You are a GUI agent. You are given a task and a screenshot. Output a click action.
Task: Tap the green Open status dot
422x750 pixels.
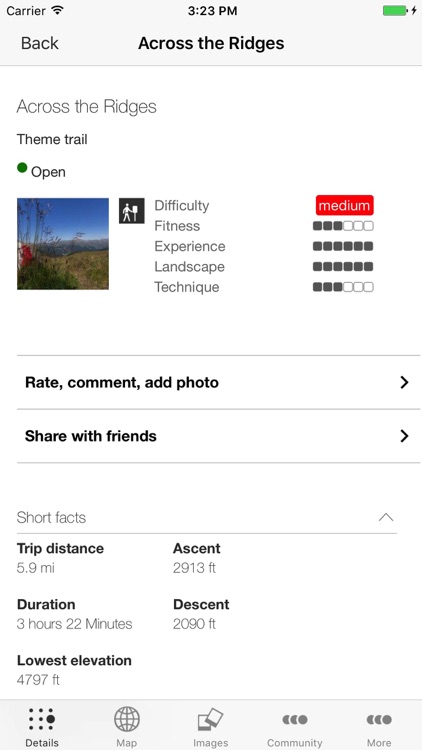pyautogui.click(x=22, y=168)
